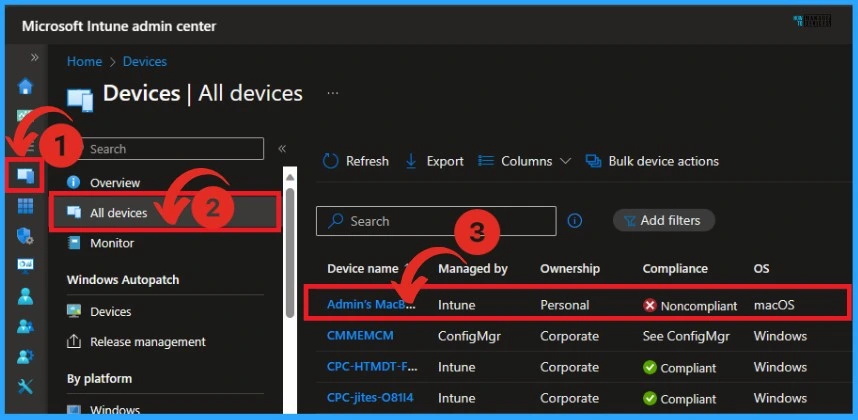
Task: Open Overview in the Devices menu
Action: pos(115,183)
